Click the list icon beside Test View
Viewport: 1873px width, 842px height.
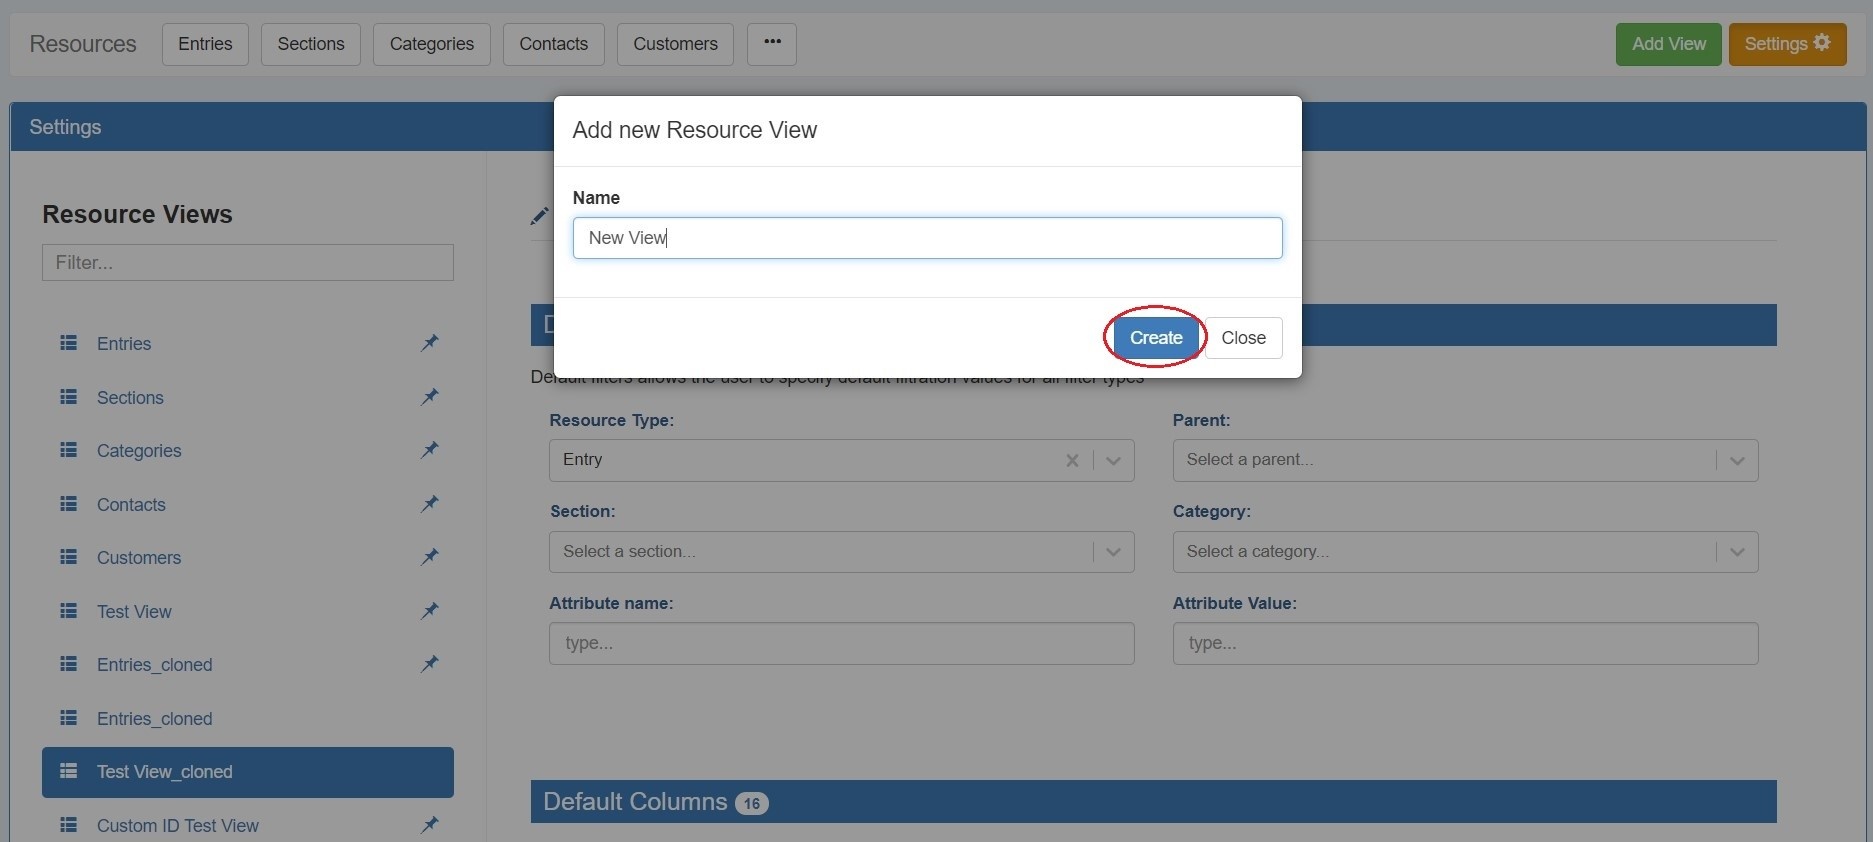[69, 611]
